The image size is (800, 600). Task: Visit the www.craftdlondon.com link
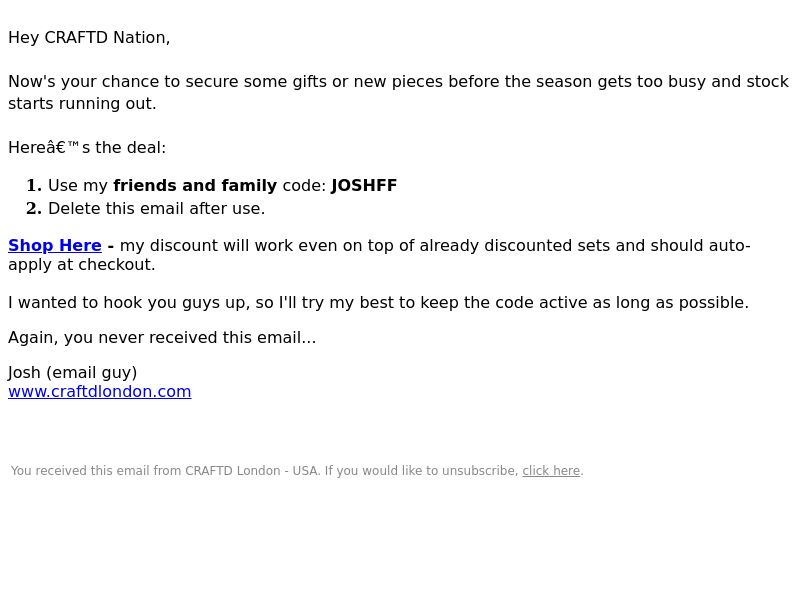99,391
